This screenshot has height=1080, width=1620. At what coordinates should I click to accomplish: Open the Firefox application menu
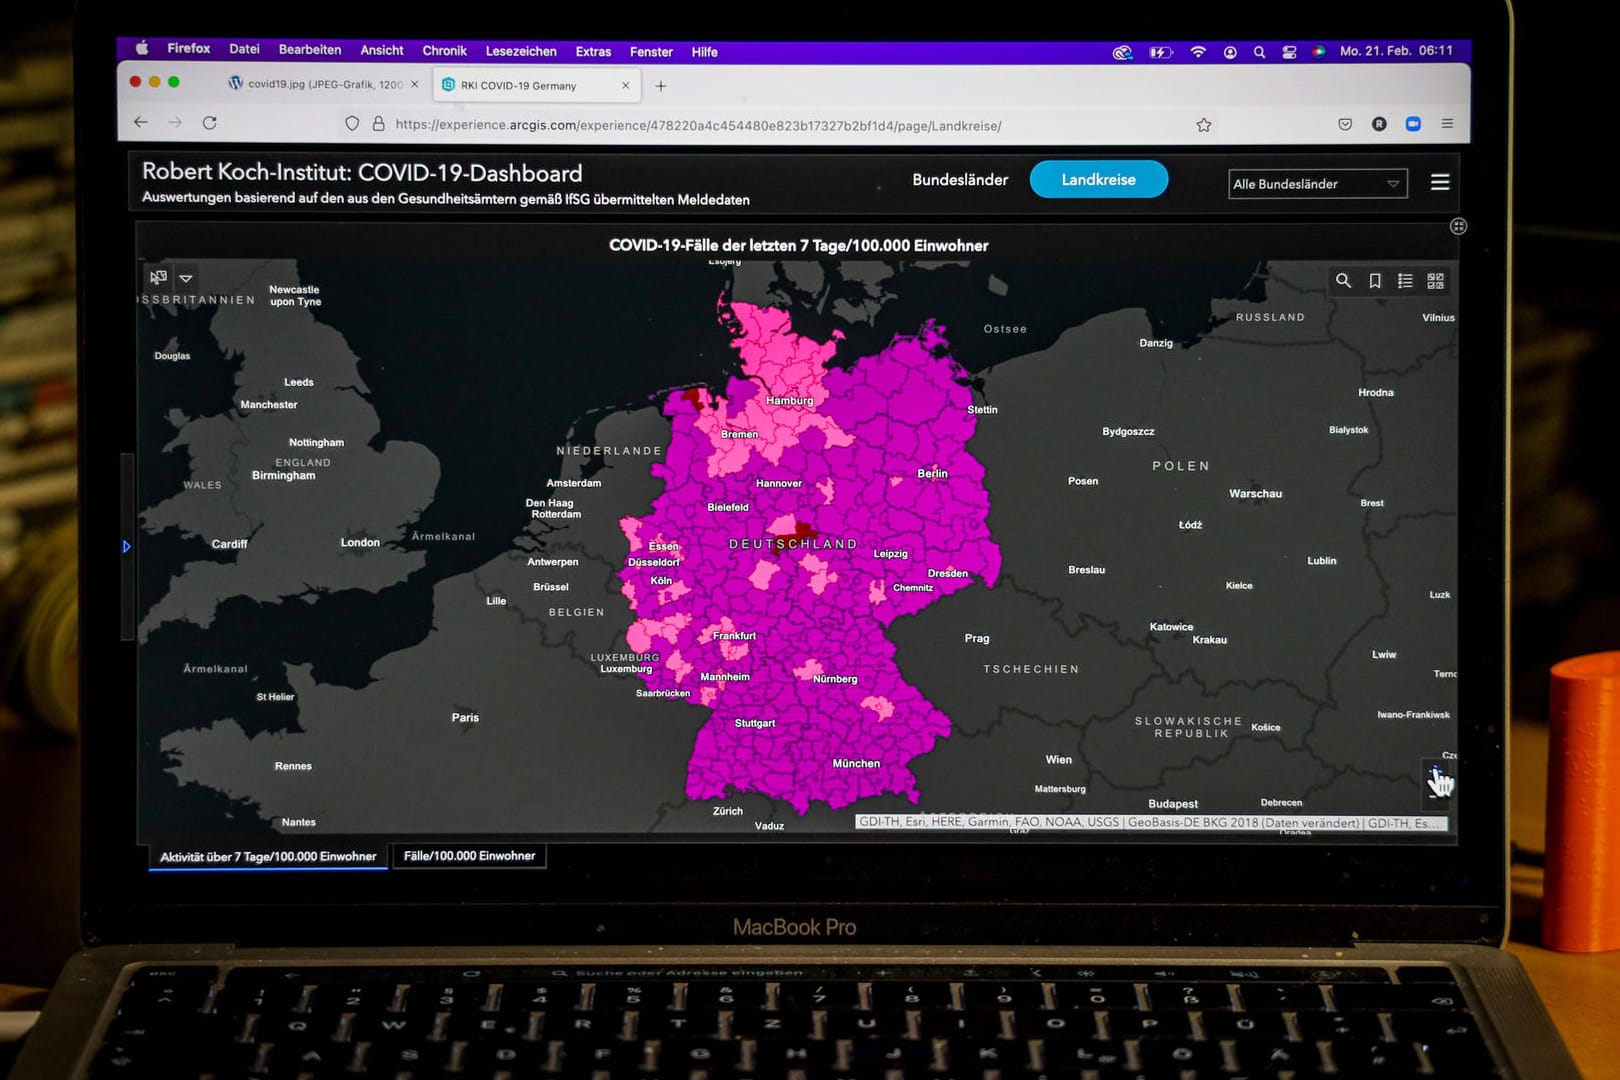click(x=188, y=48)
